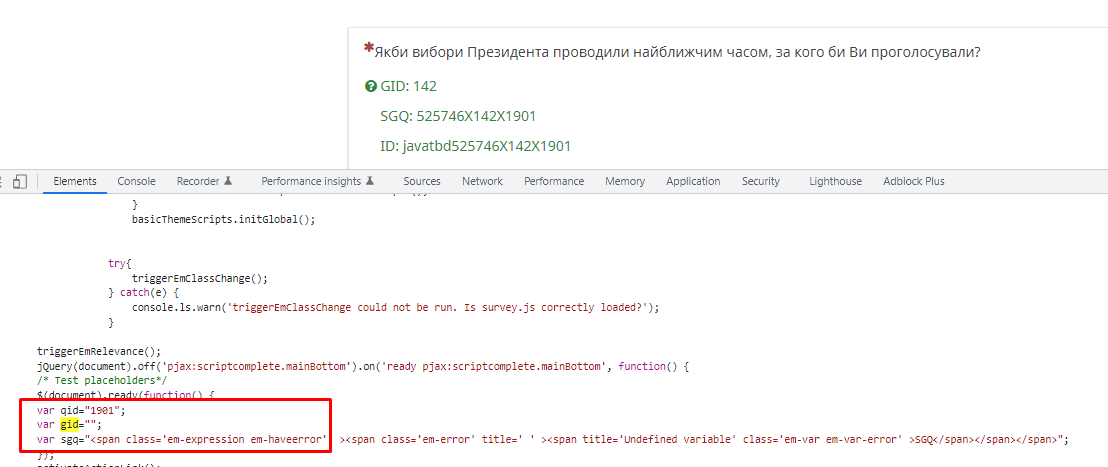This screenshot has width=1108, height=467.
Task: Click the flask icon beside Recorder
Action: (228, 181)
